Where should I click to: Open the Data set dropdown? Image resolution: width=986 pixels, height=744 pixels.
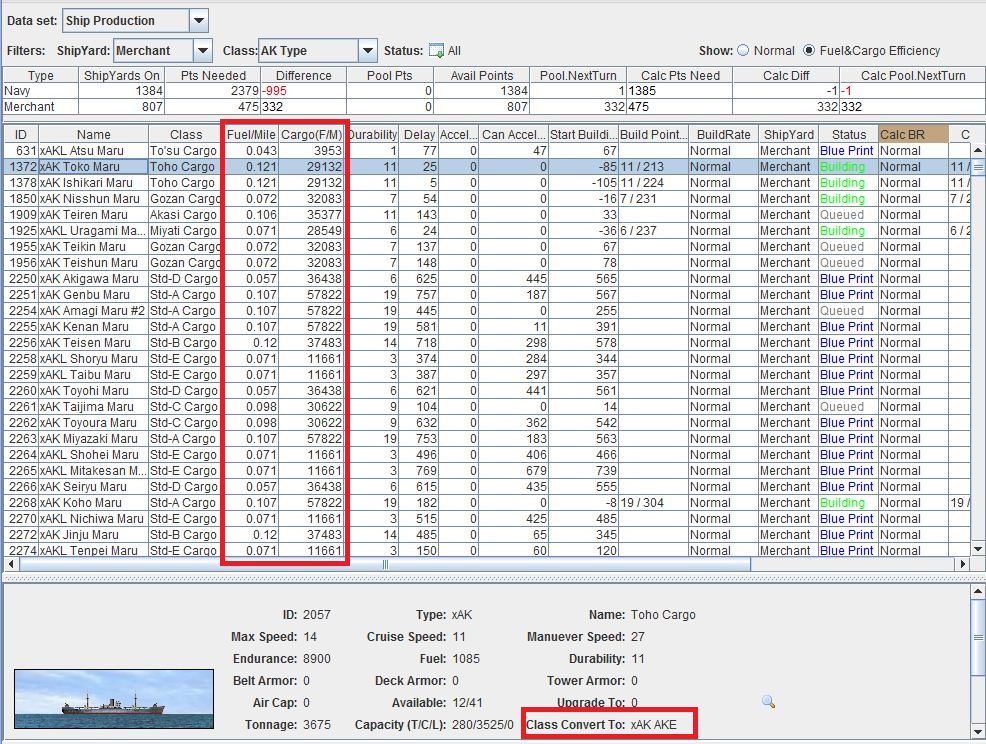click(x=198, y=20)
